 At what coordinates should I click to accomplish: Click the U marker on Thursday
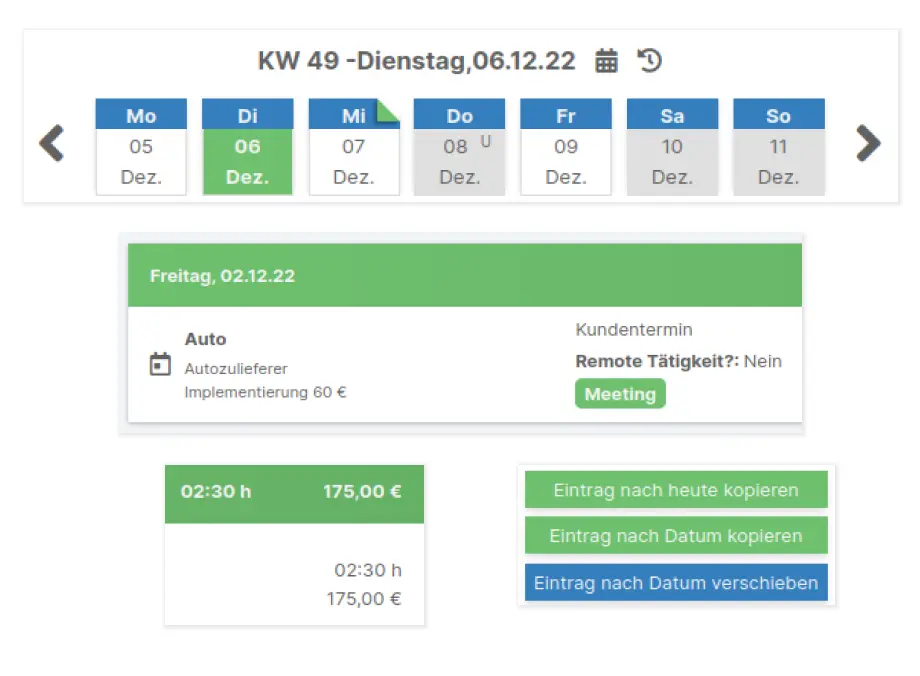coord(486,141)
